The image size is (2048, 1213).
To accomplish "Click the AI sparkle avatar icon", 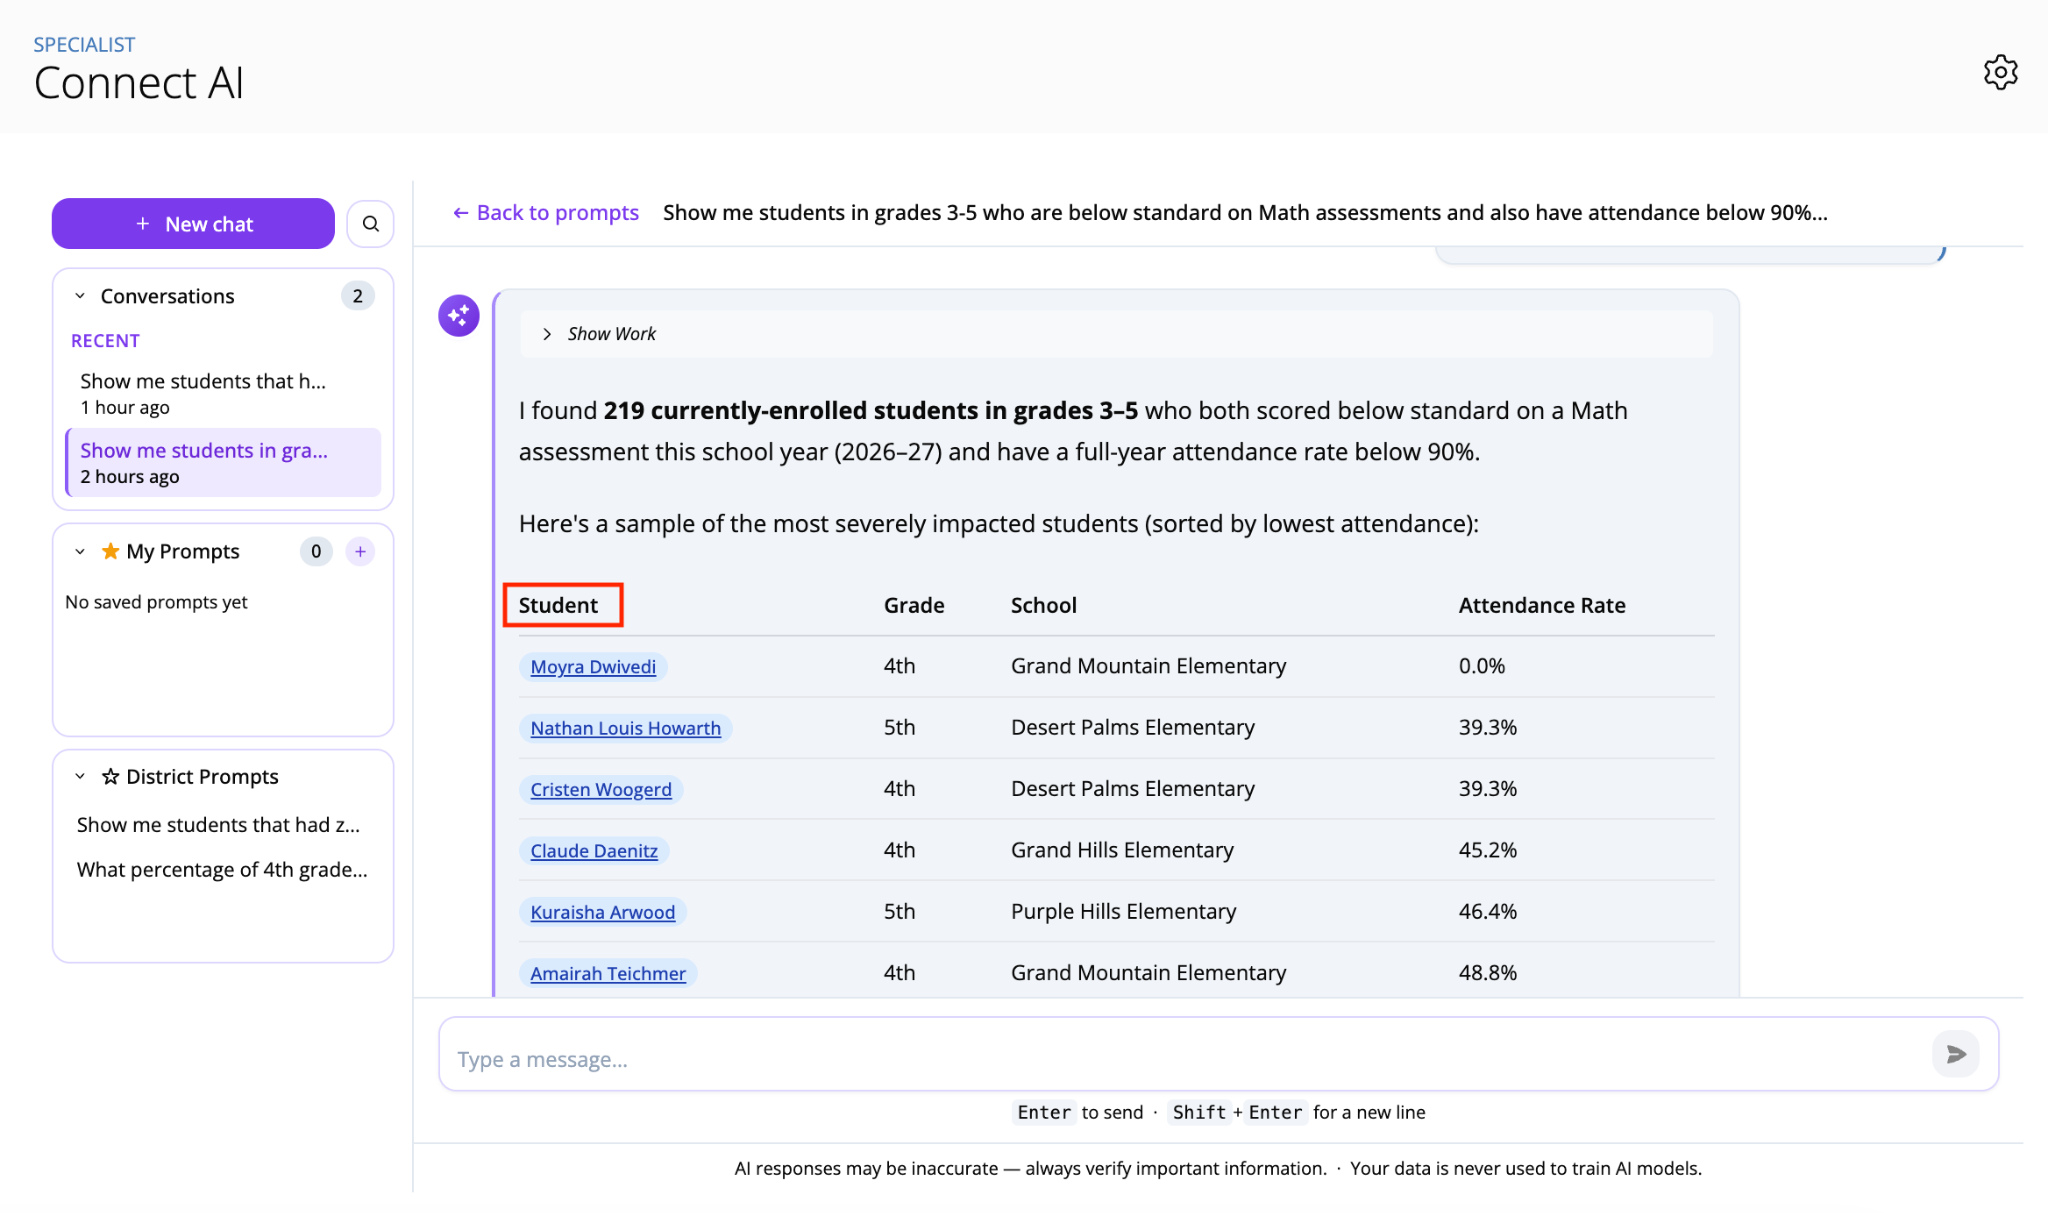I will pyautogui.click(x=459, y=316).
